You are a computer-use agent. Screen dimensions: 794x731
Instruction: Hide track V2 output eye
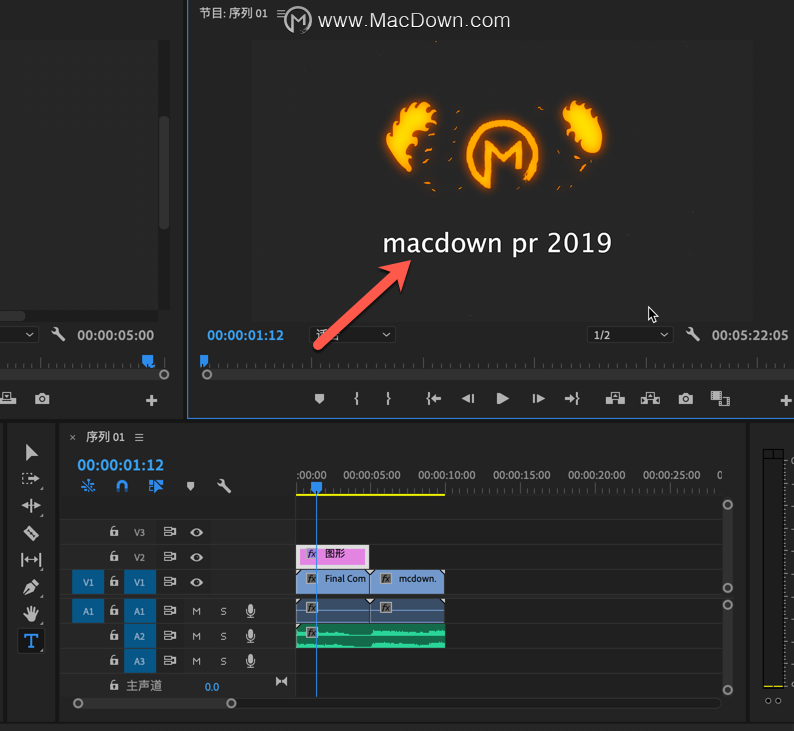[x=196, y=557]
